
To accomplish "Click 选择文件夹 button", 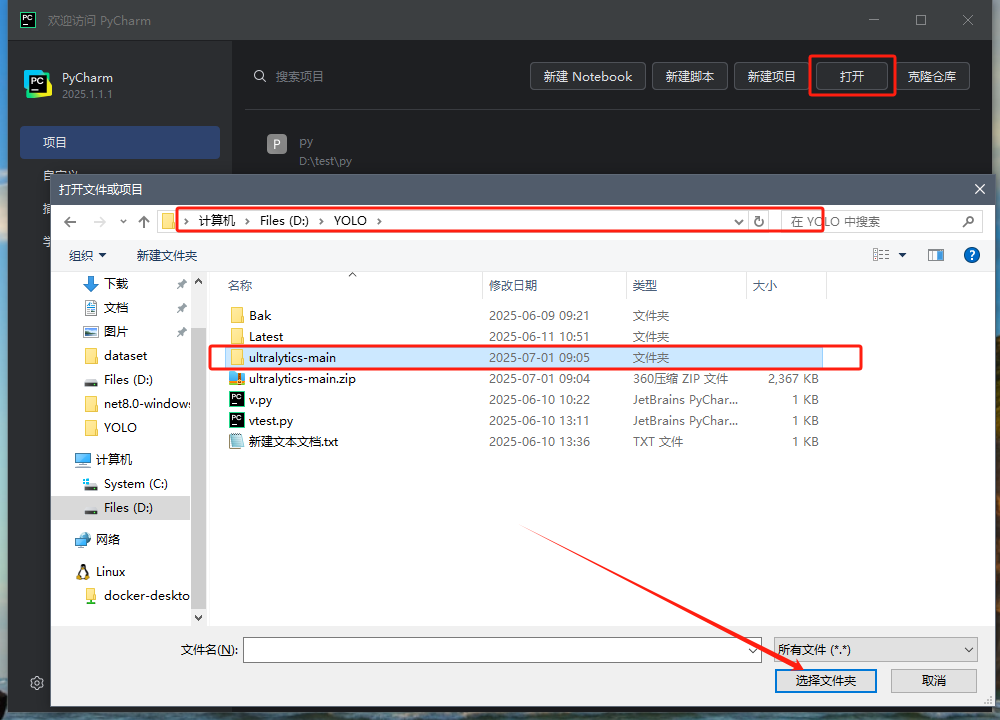I will click(825, 680).
